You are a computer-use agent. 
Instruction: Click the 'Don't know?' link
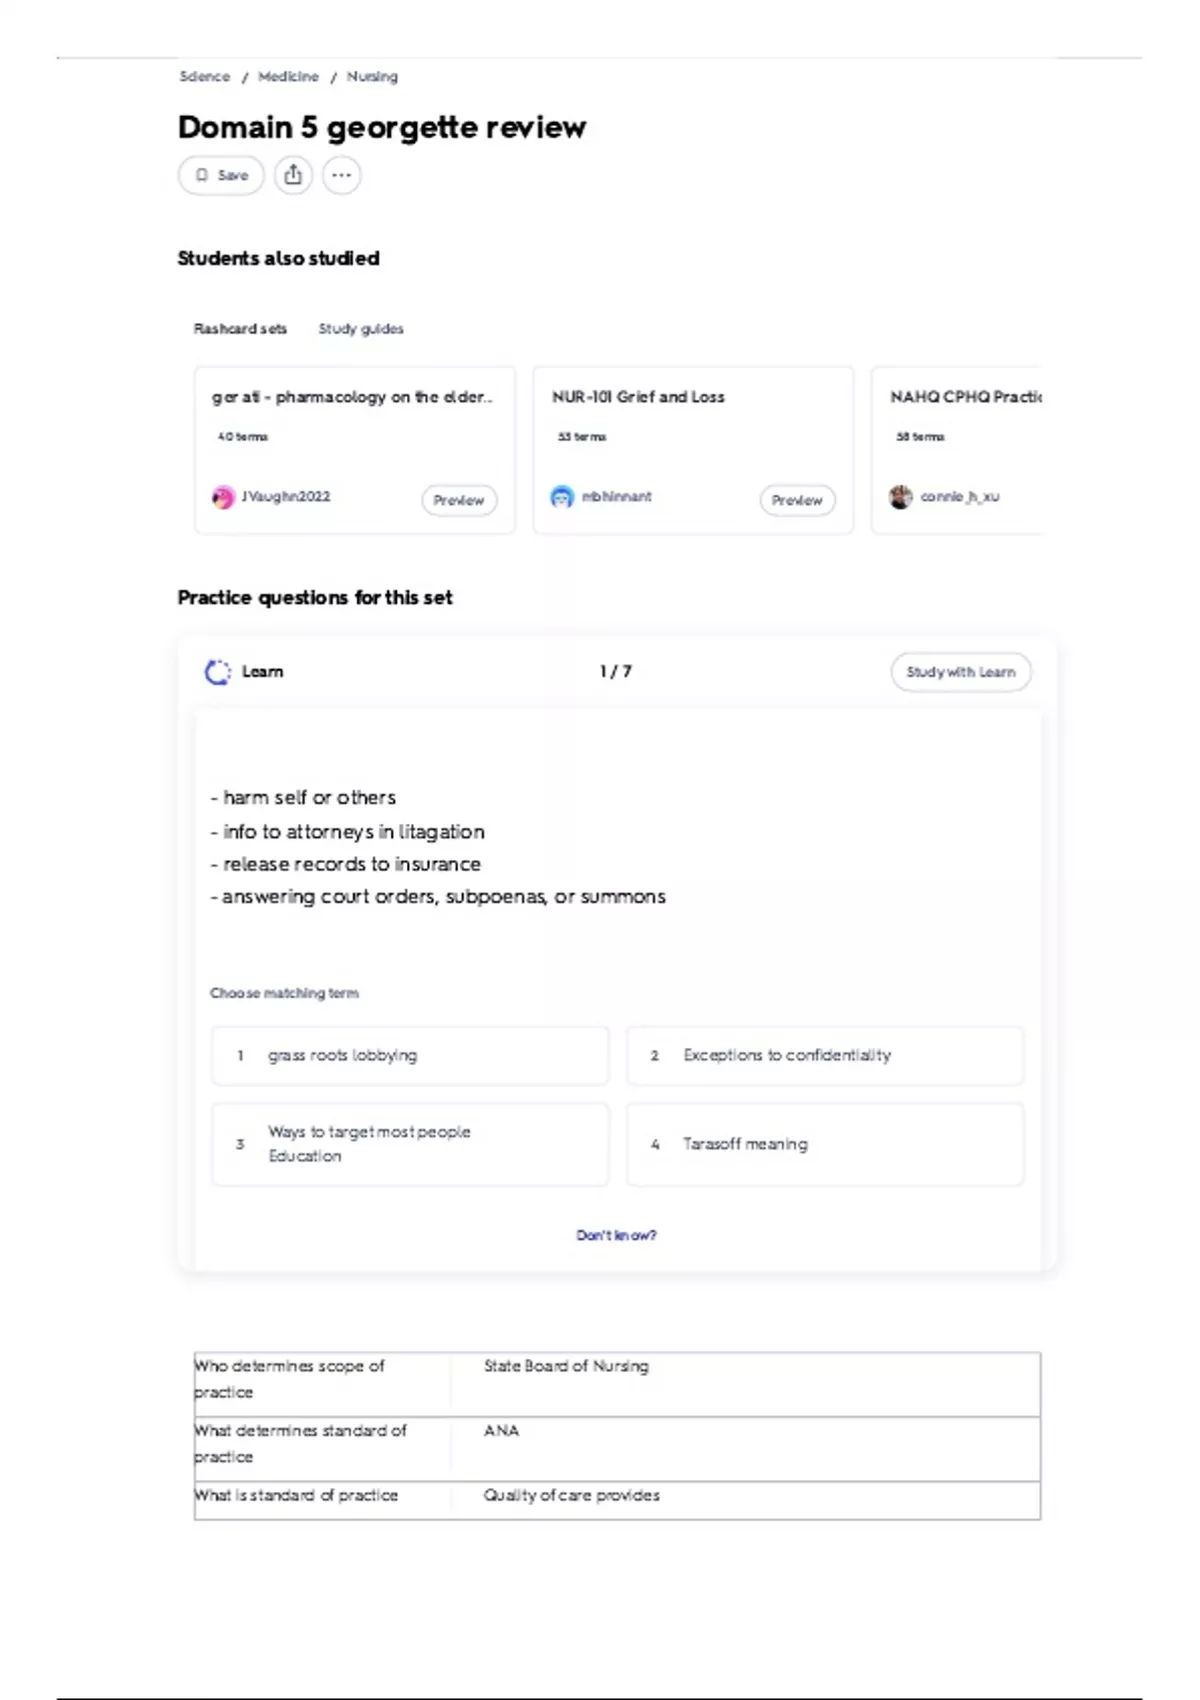pos(616,1236)
